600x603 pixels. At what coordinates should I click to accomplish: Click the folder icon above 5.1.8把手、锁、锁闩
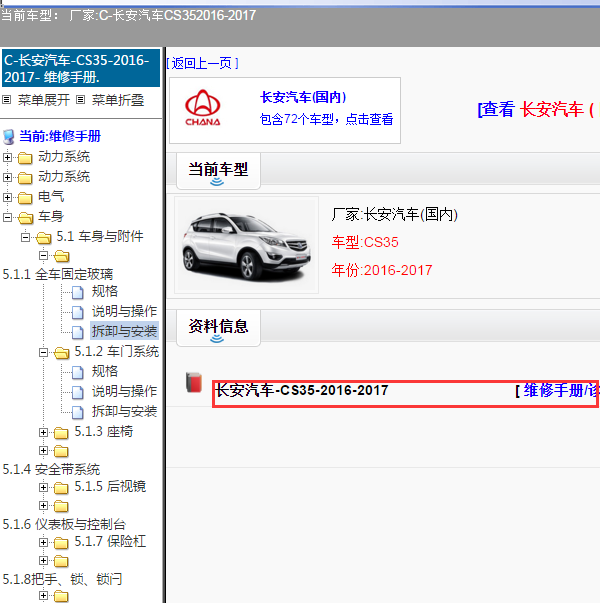point(61,561)
